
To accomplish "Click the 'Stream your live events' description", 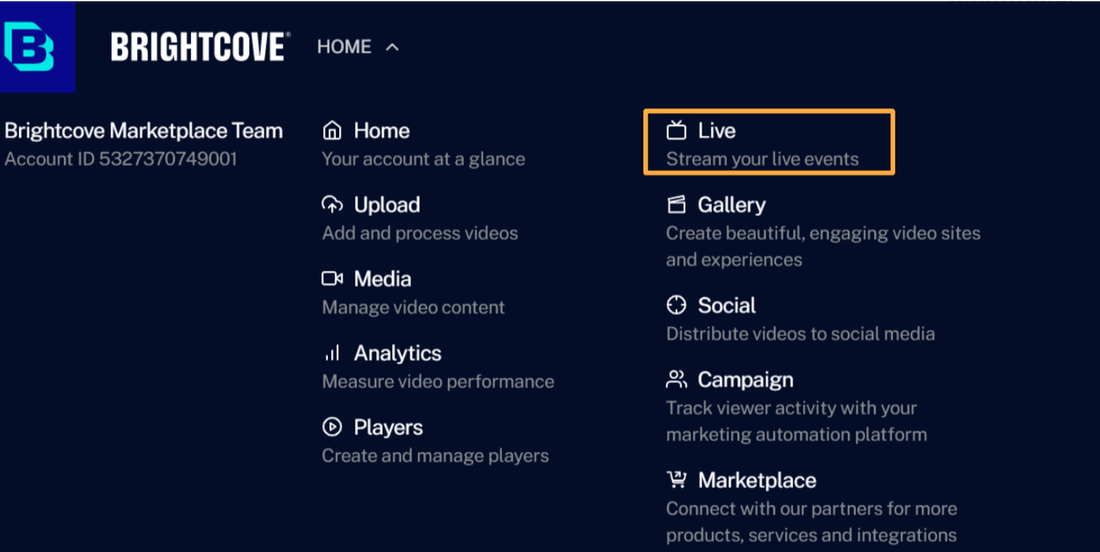I will pyautogui.click(x=762, y=159).
